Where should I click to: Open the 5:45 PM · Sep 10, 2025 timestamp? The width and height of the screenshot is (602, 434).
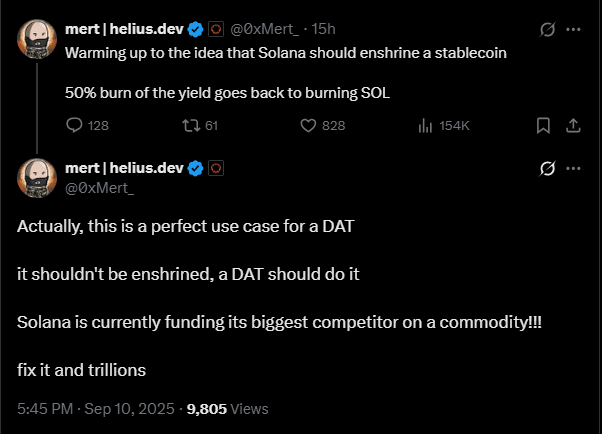(x=94, y=408)
